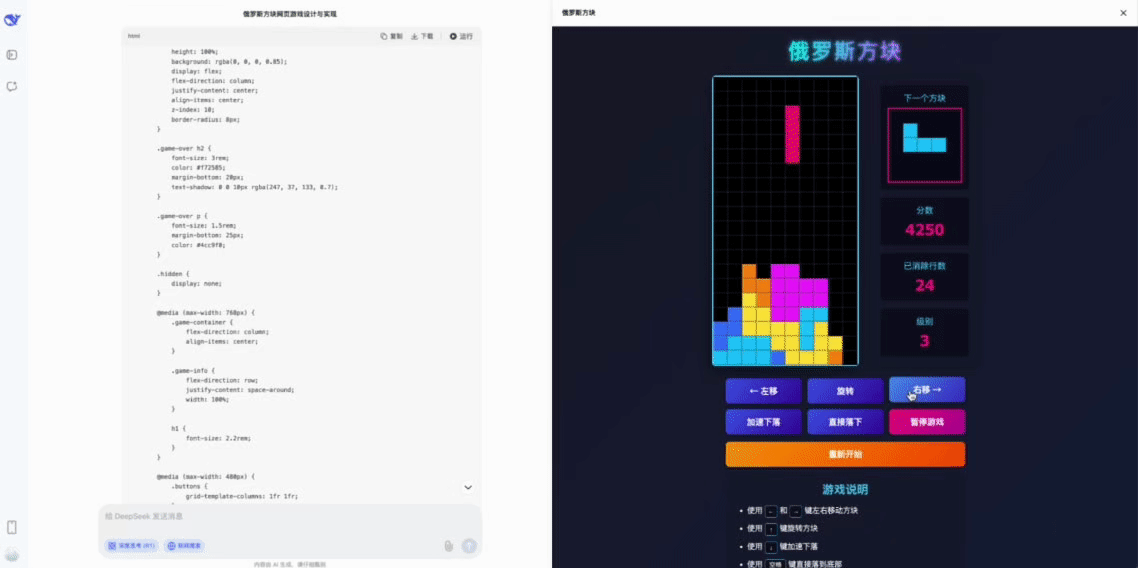Click the ← 左移 move left button
The height and width of the screenshot is (568, 1138).
click(x=764, y=391)
